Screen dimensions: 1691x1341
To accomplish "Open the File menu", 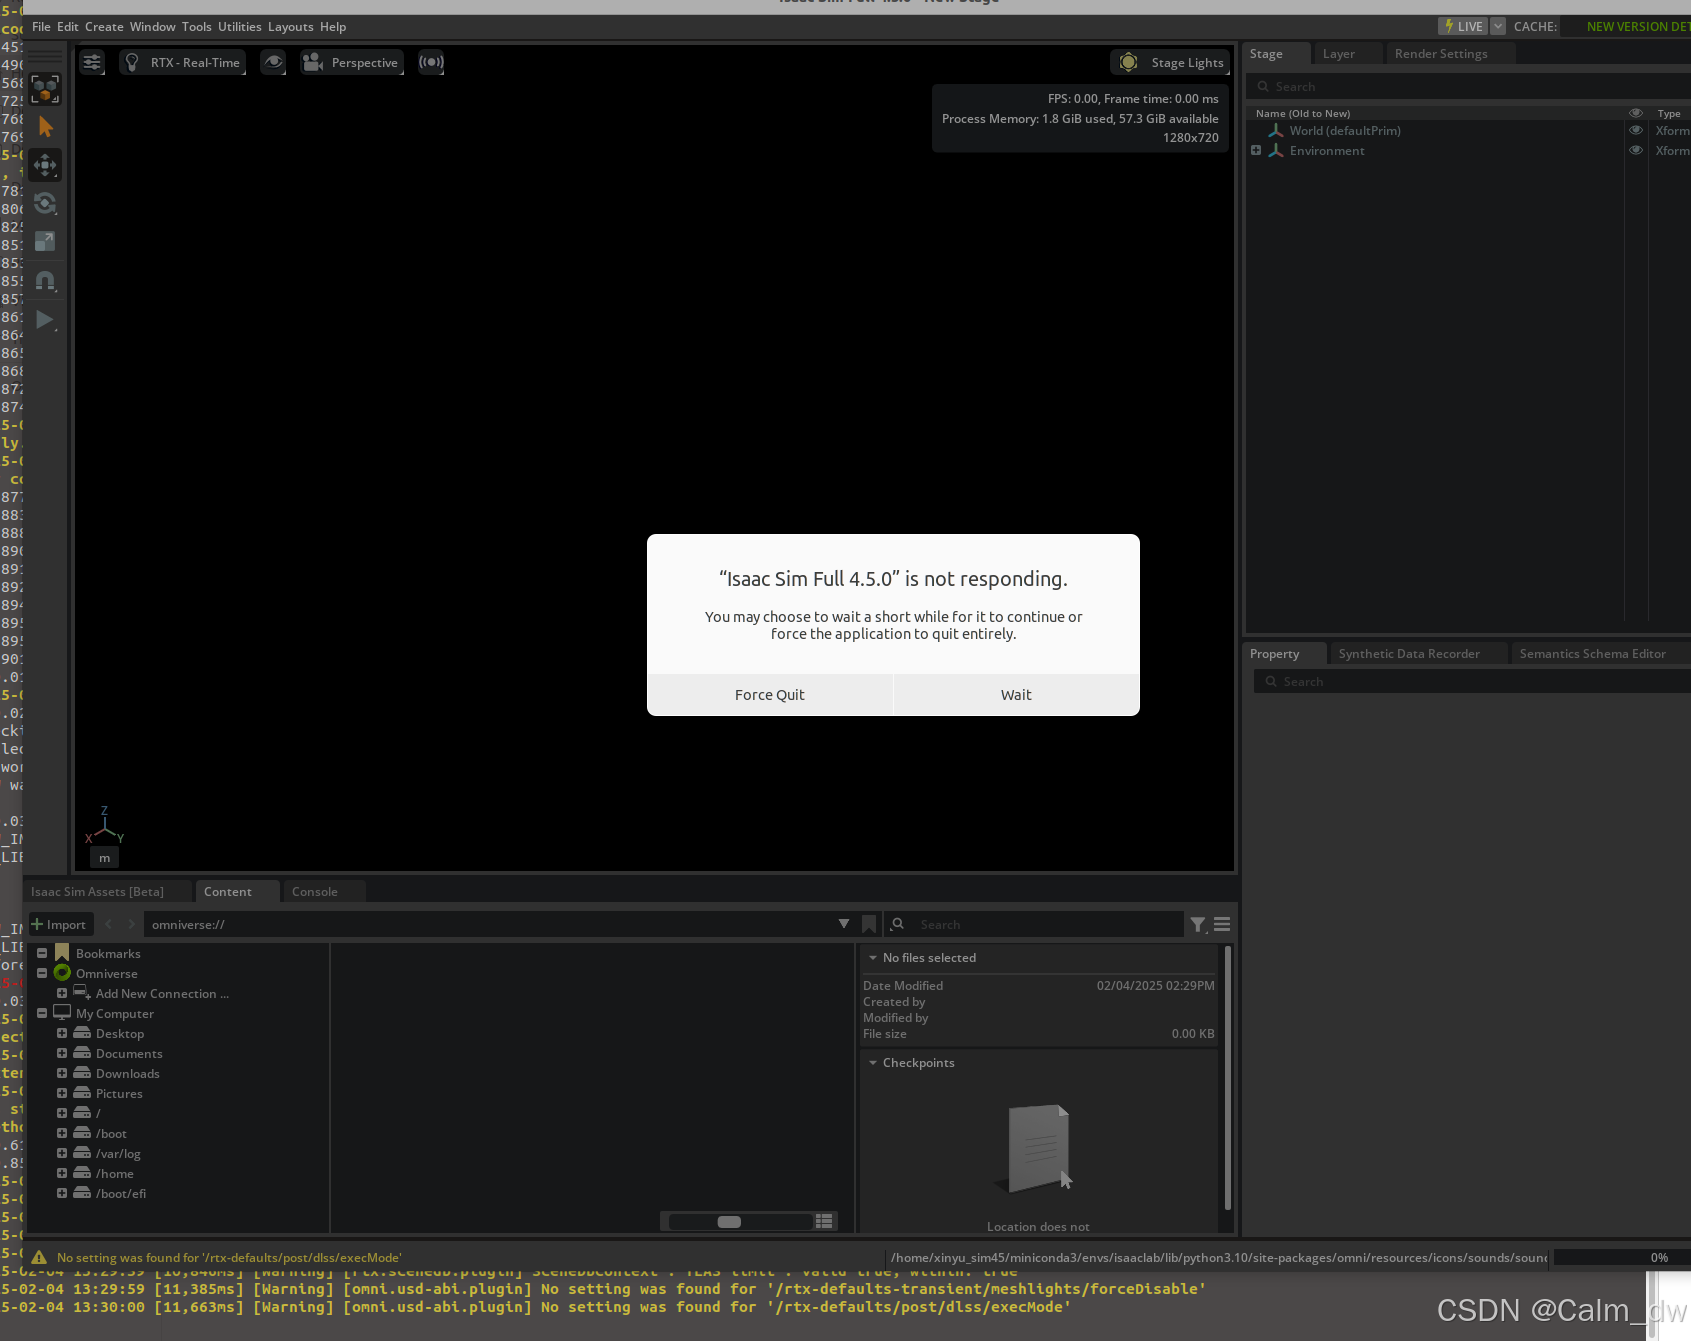I will 41,27.
